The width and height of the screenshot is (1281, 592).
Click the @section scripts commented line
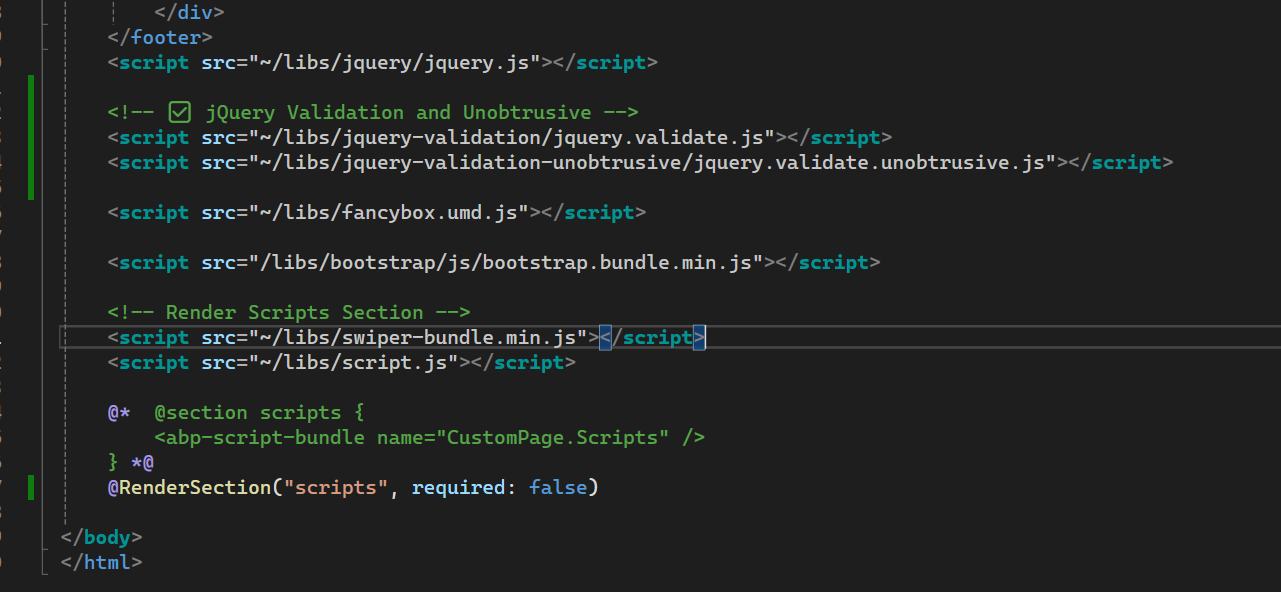tap(260, 412)
